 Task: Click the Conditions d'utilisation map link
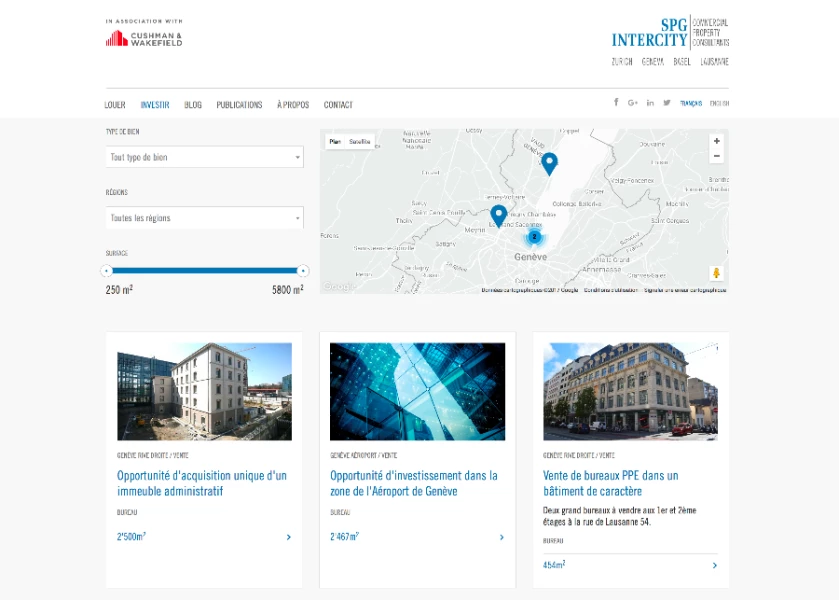coord(611,290)
